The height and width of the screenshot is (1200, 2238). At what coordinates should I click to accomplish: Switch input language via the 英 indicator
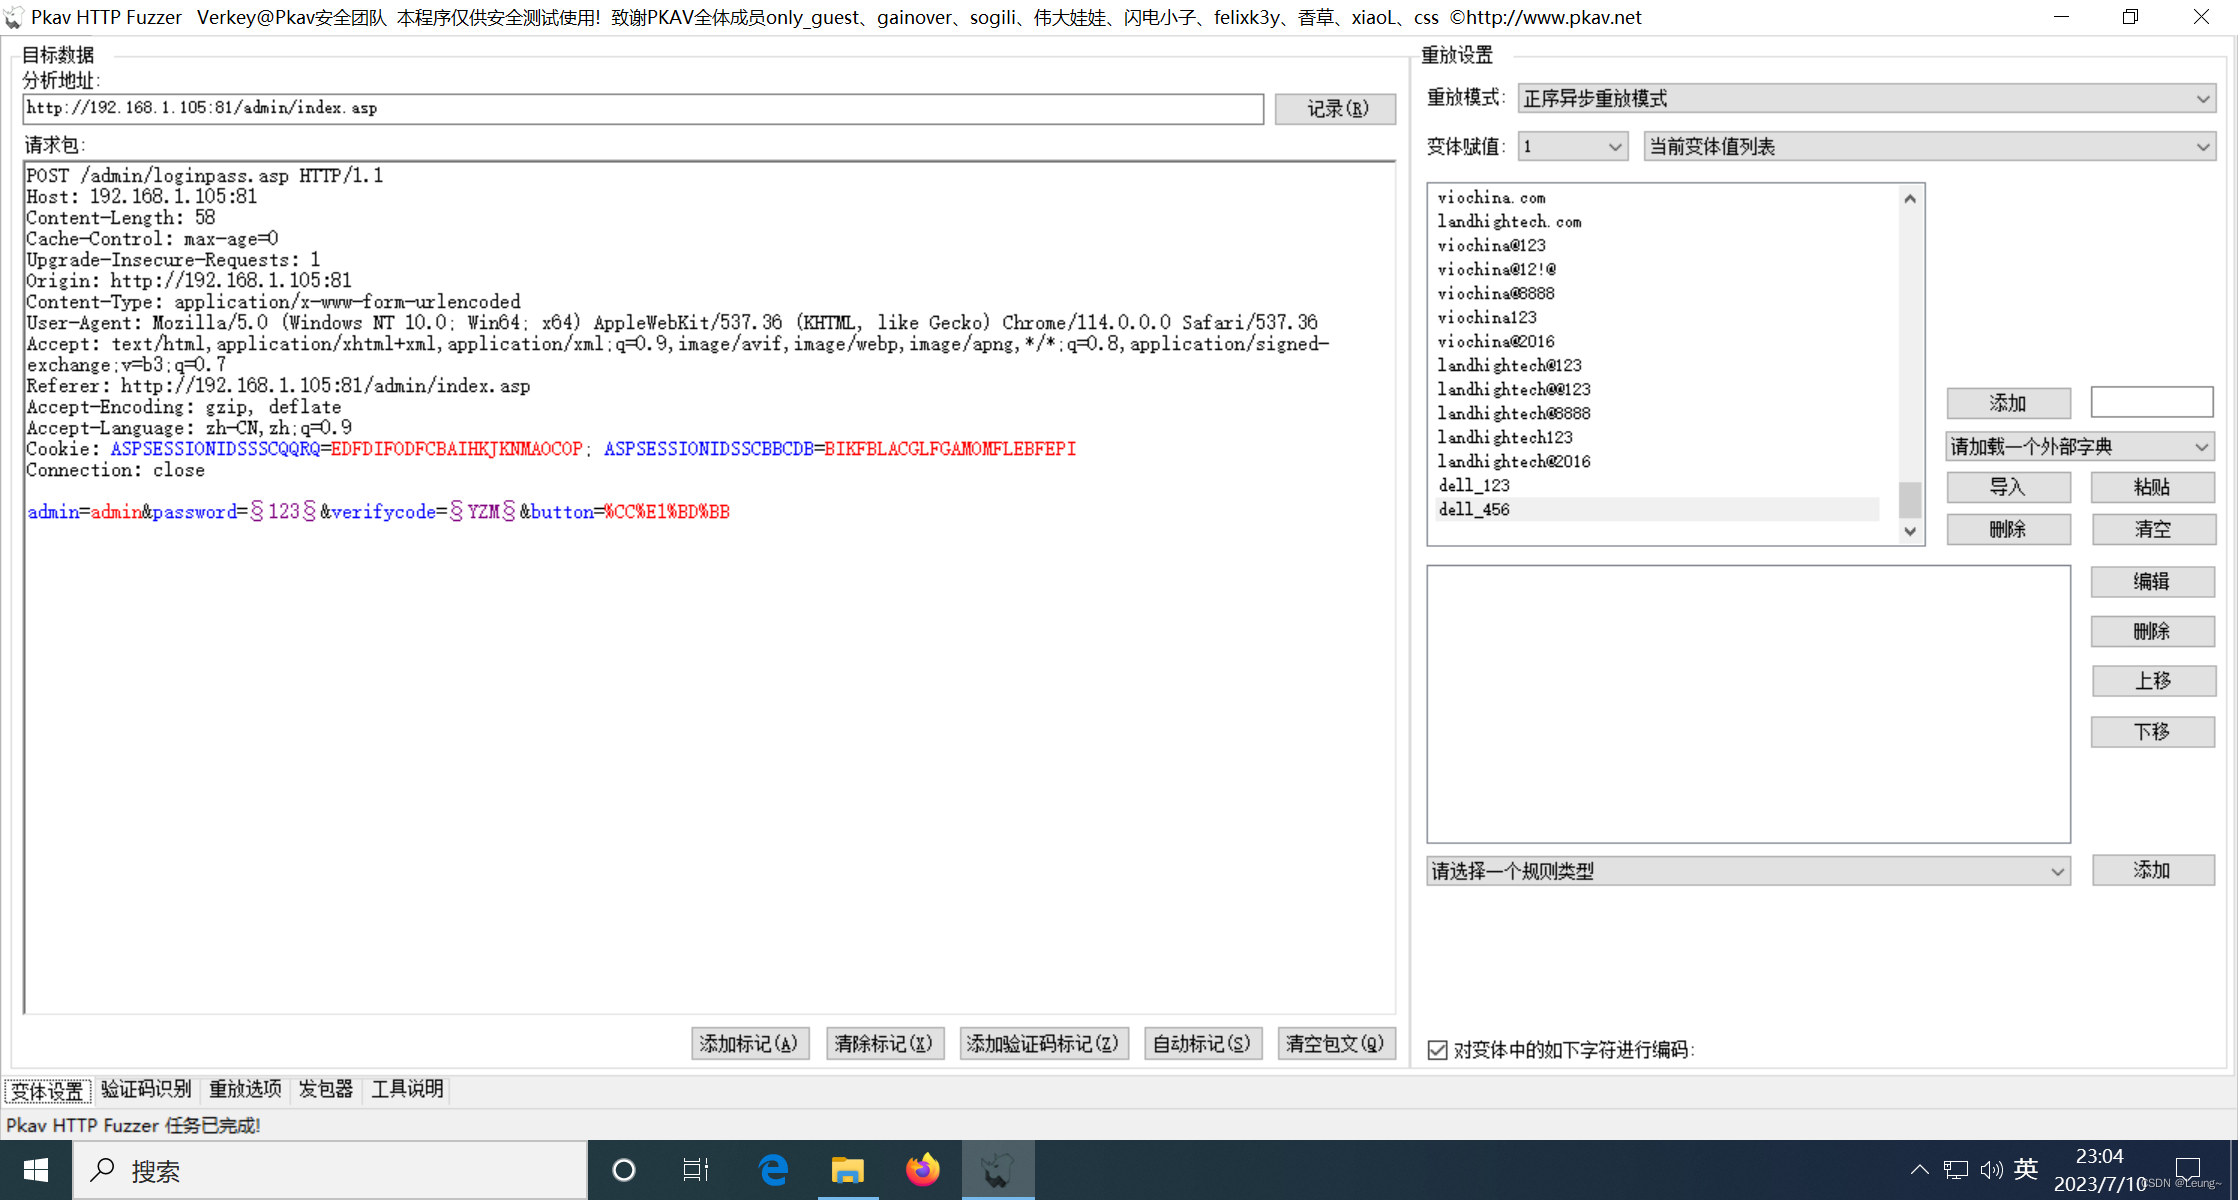(2026, 1169)
